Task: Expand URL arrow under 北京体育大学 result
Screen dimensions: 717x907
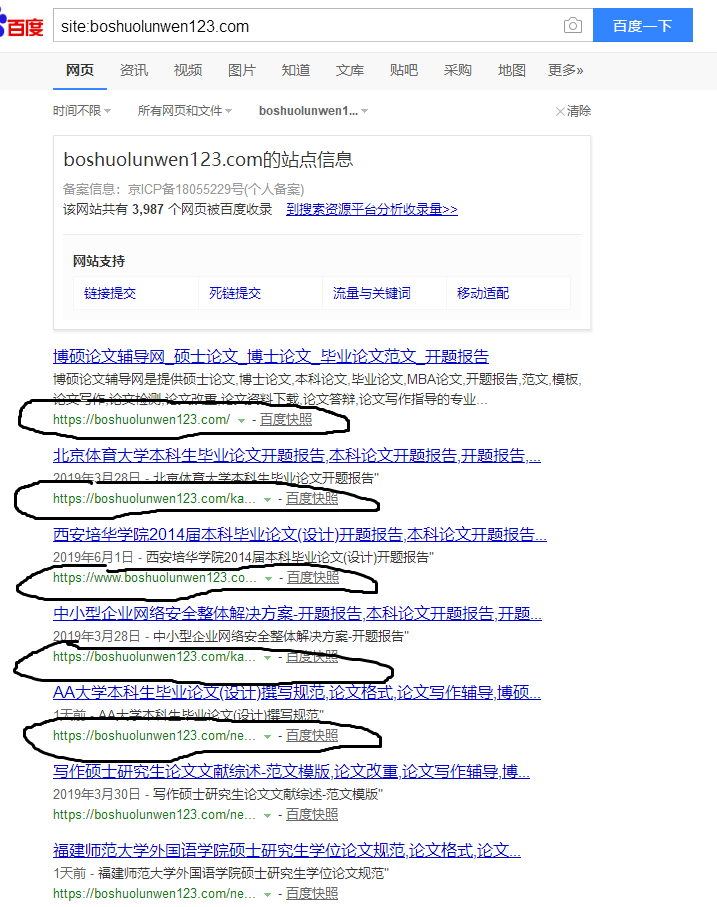Action: point(267,500)
